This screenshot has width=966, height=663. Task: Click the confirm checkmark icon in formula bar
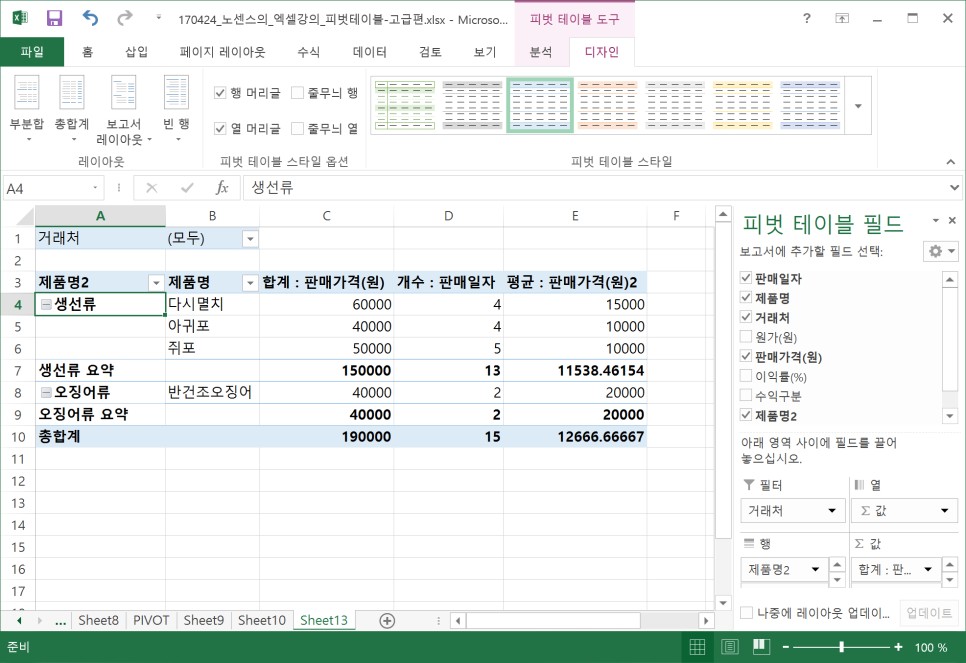[x=187, y=188]
